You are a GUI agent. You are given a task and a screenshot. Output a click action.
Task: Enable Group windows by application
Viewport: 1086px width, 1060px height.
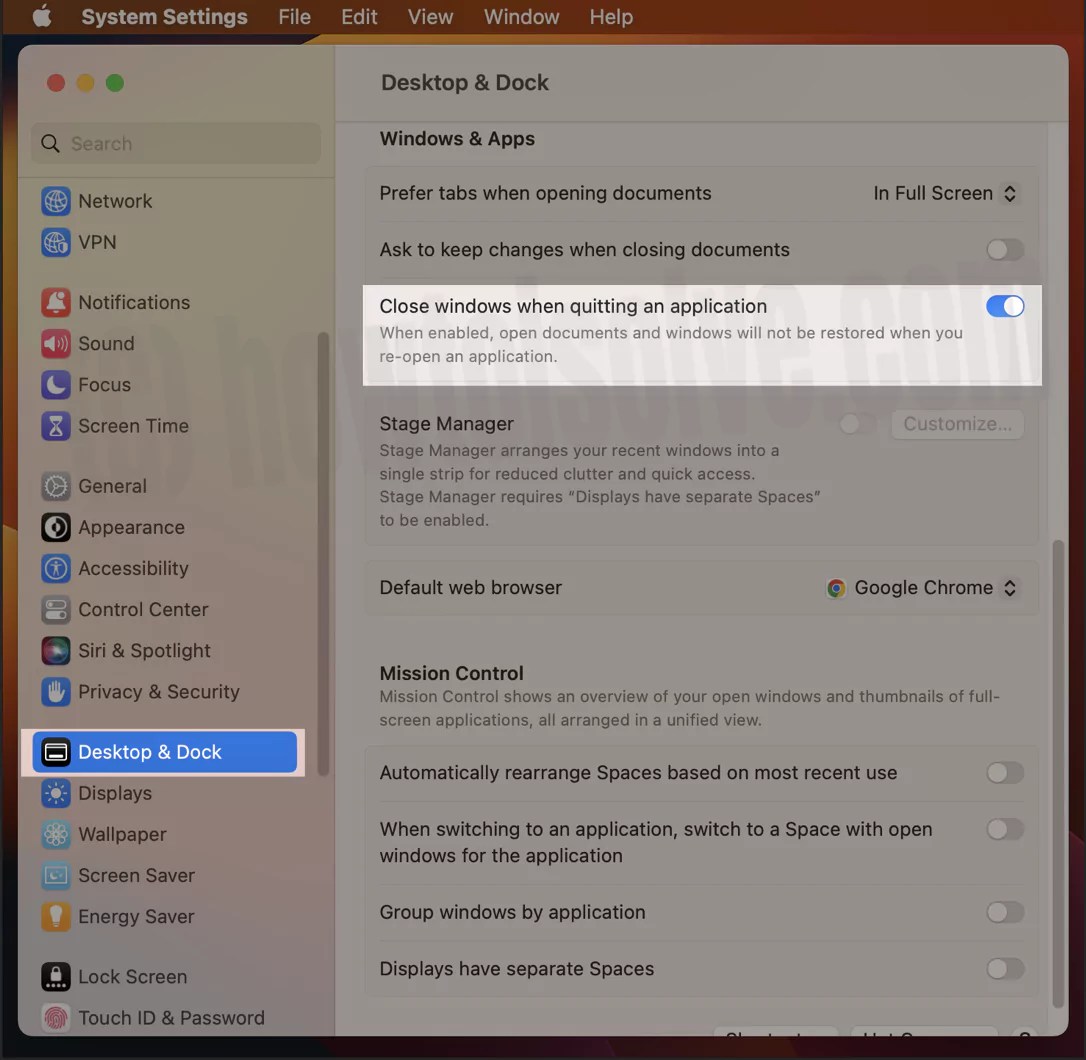tap(1005, 912)
